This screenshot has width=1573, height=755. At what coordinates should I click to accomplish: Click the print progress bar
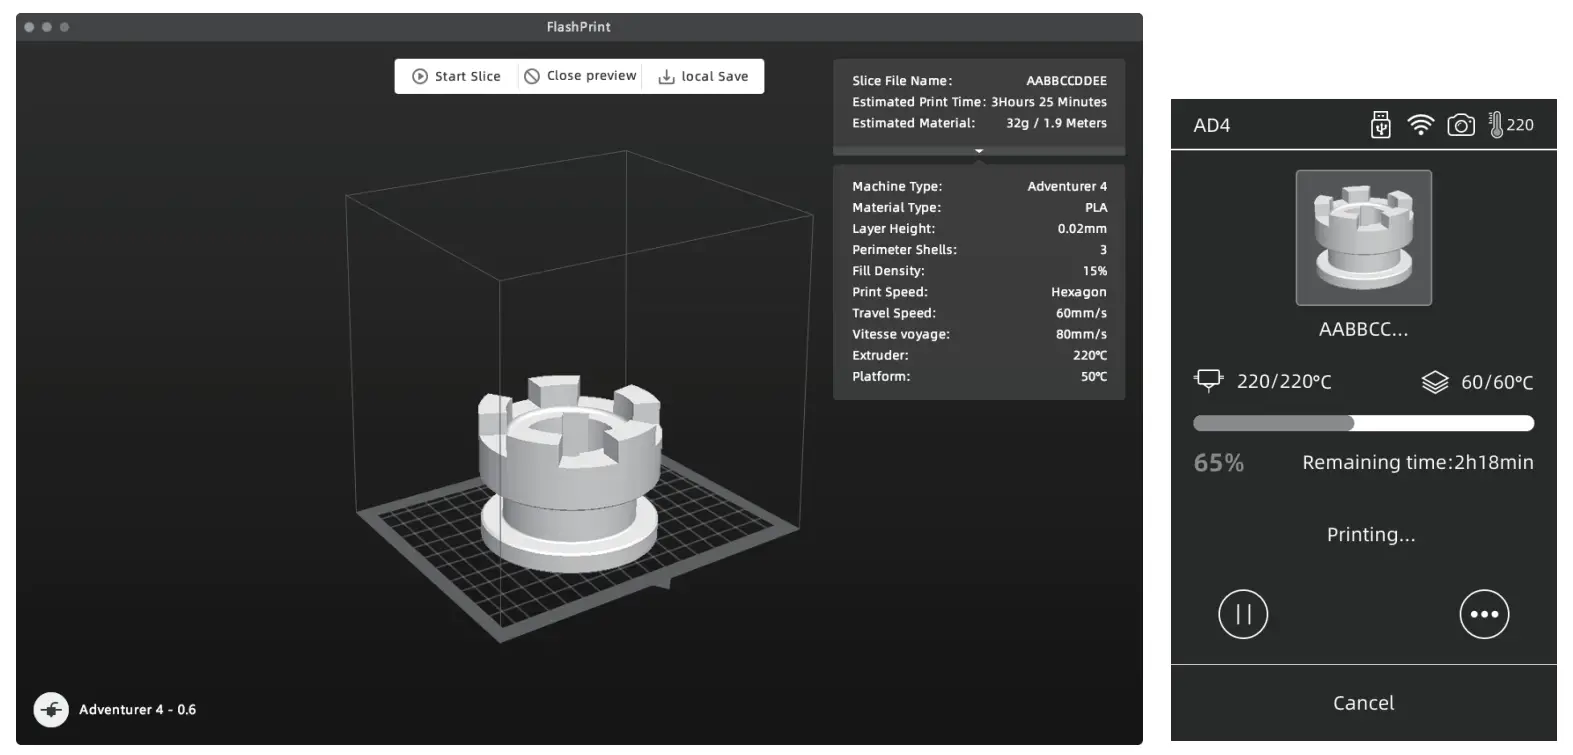(1363, 423)
